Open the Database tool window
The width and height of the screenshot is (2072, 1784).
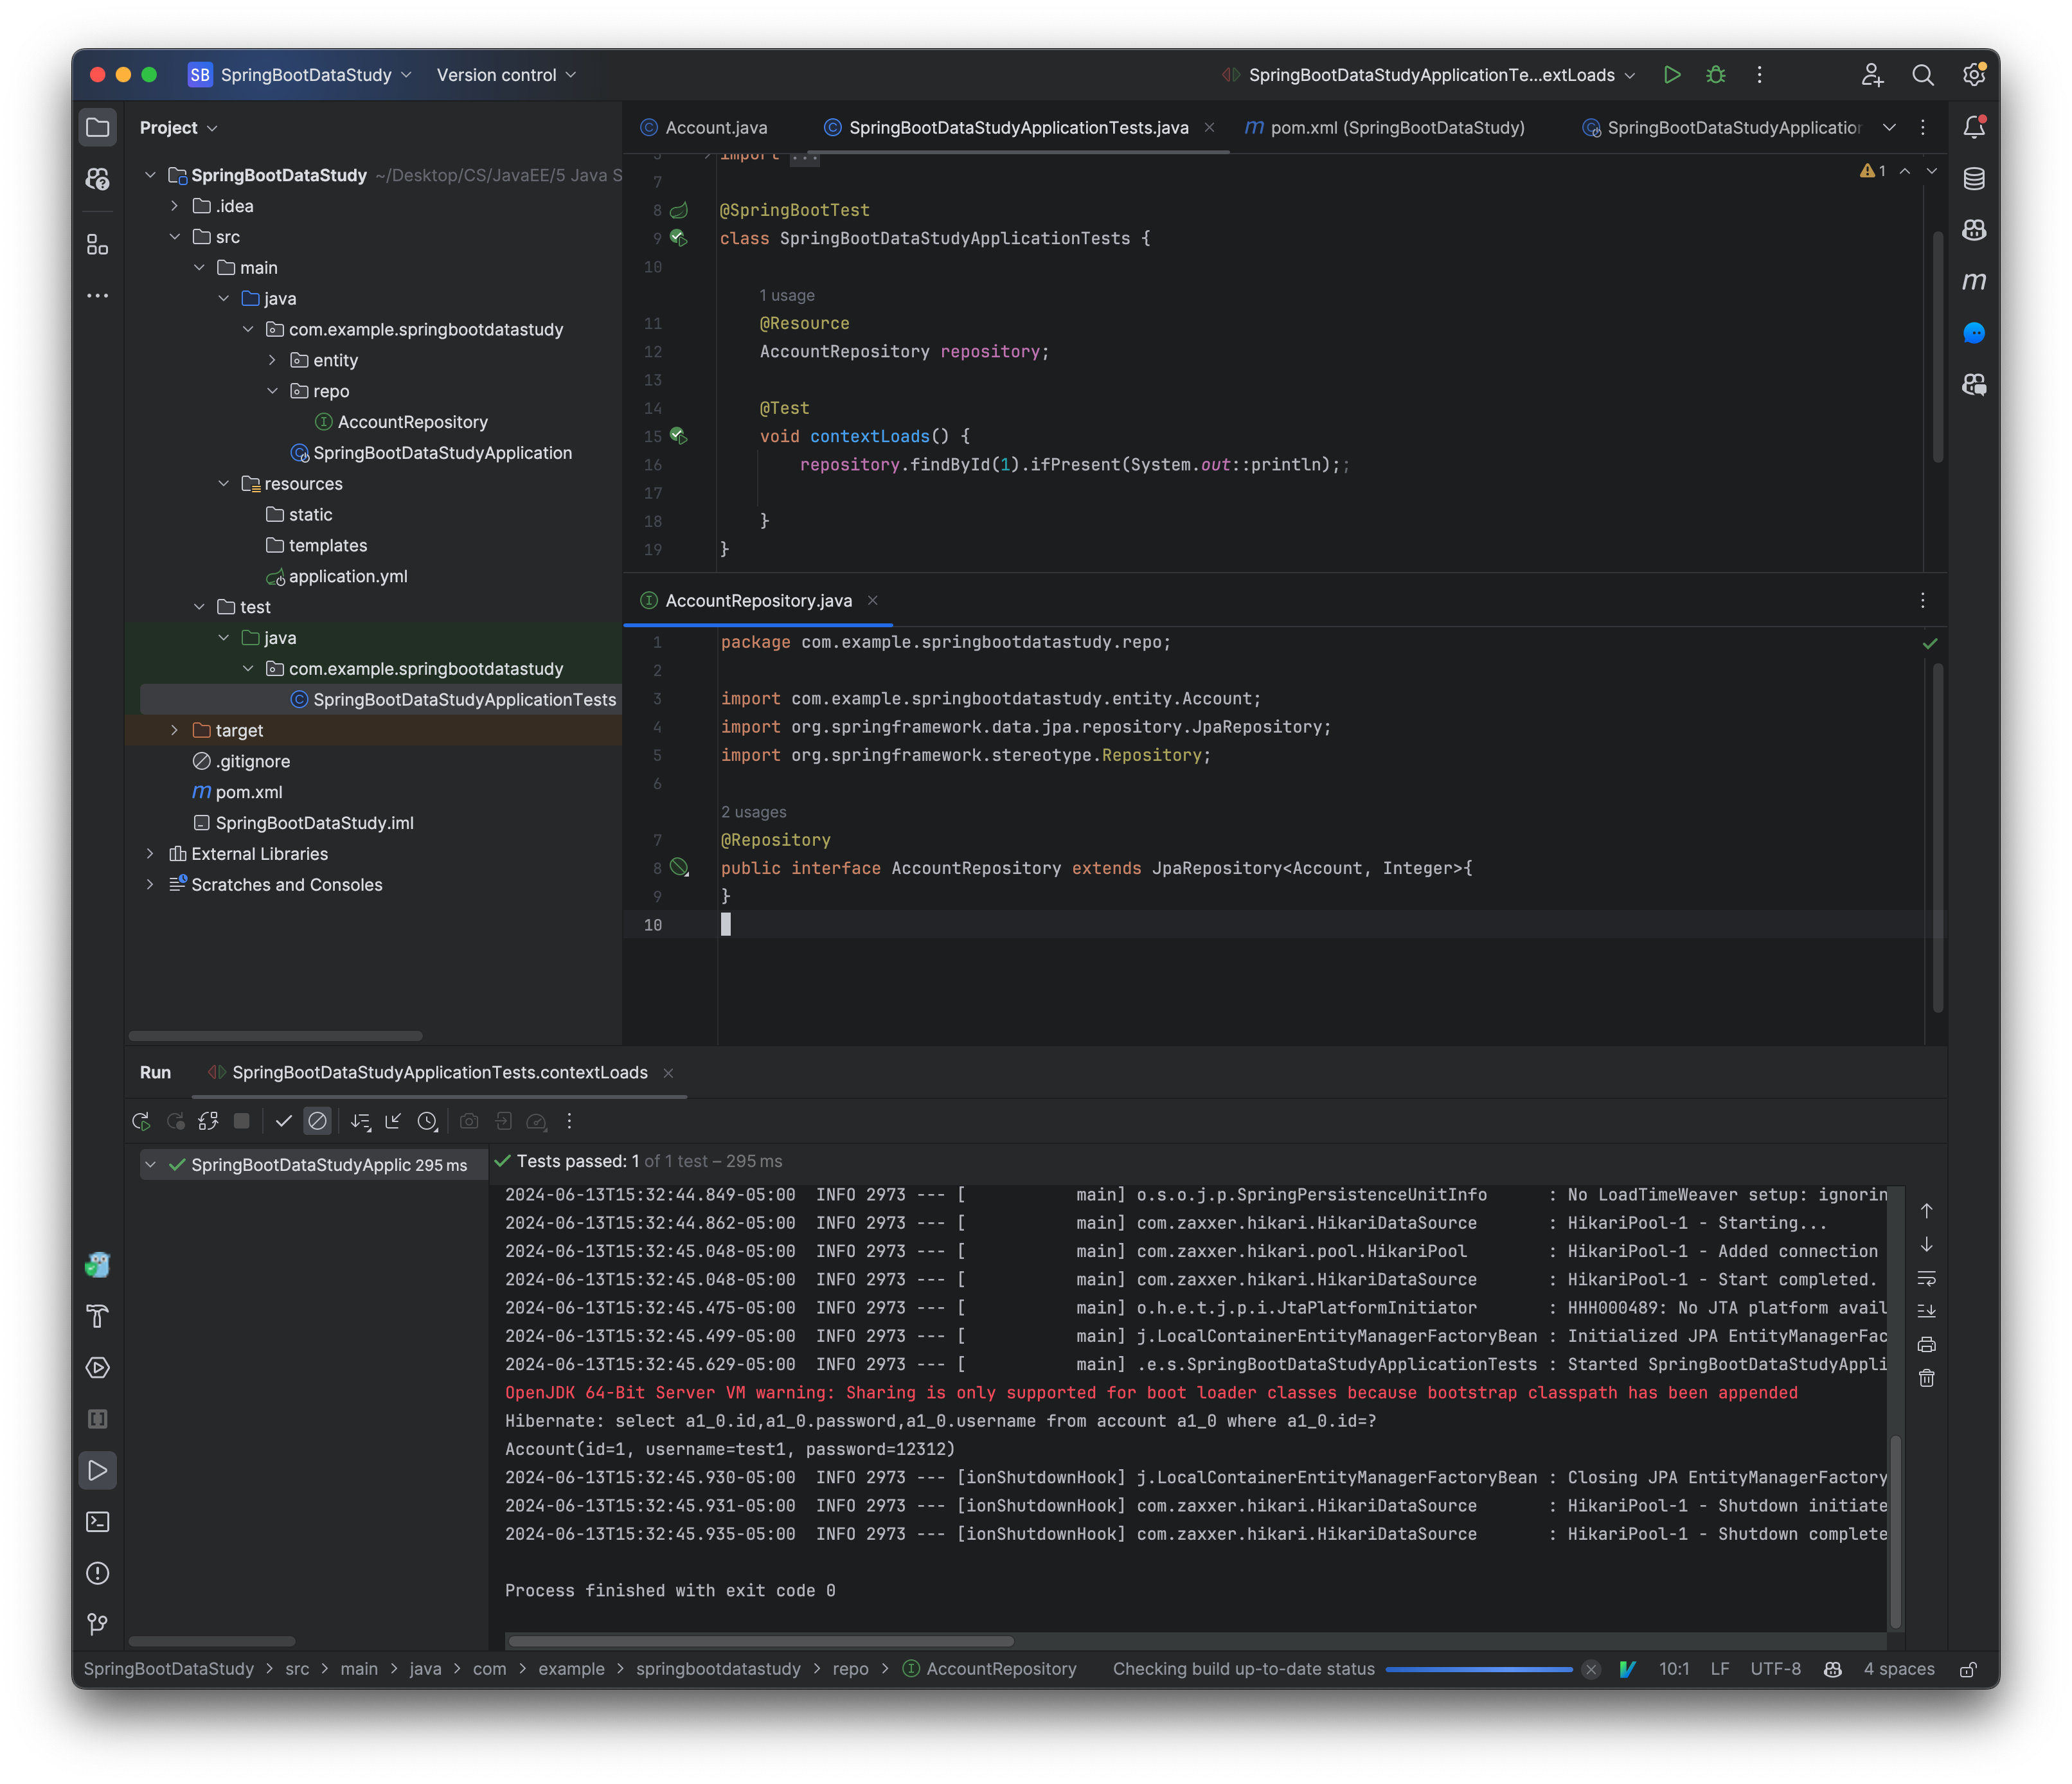coord(1974,179)
